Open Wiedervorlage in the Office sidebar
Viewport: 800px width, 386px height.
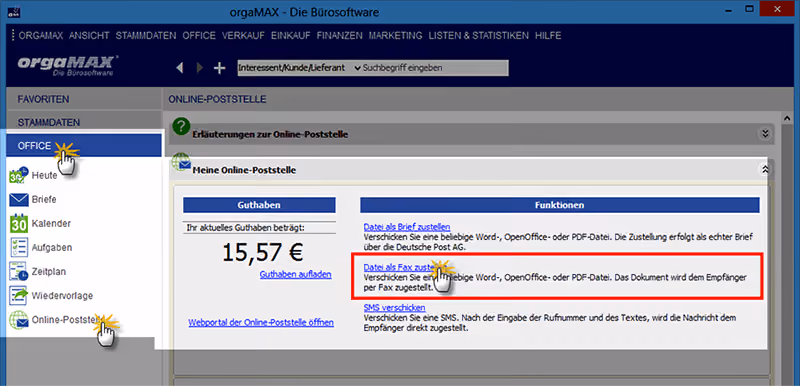[62, 296]
